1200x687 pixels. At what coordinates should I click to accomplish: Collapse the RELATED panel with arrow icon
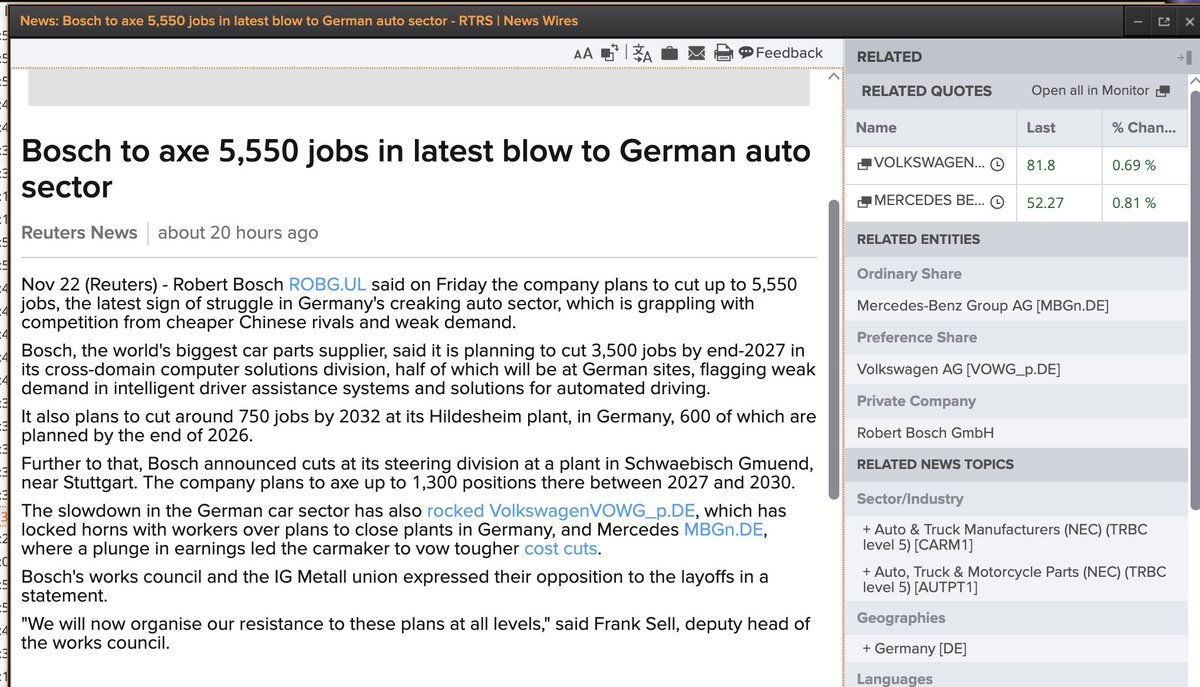[x=1185, y=58]
